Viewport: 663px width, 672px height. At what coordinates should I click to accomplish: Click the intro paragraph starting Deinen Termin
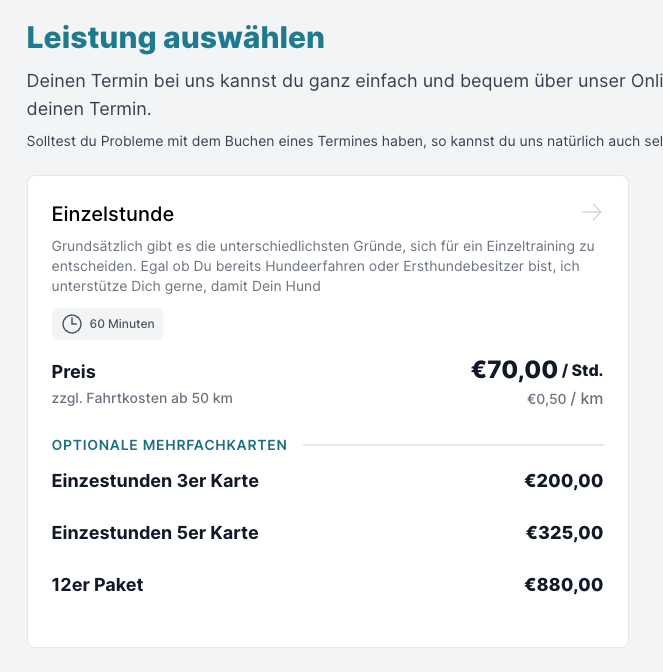tap(345, 95)
